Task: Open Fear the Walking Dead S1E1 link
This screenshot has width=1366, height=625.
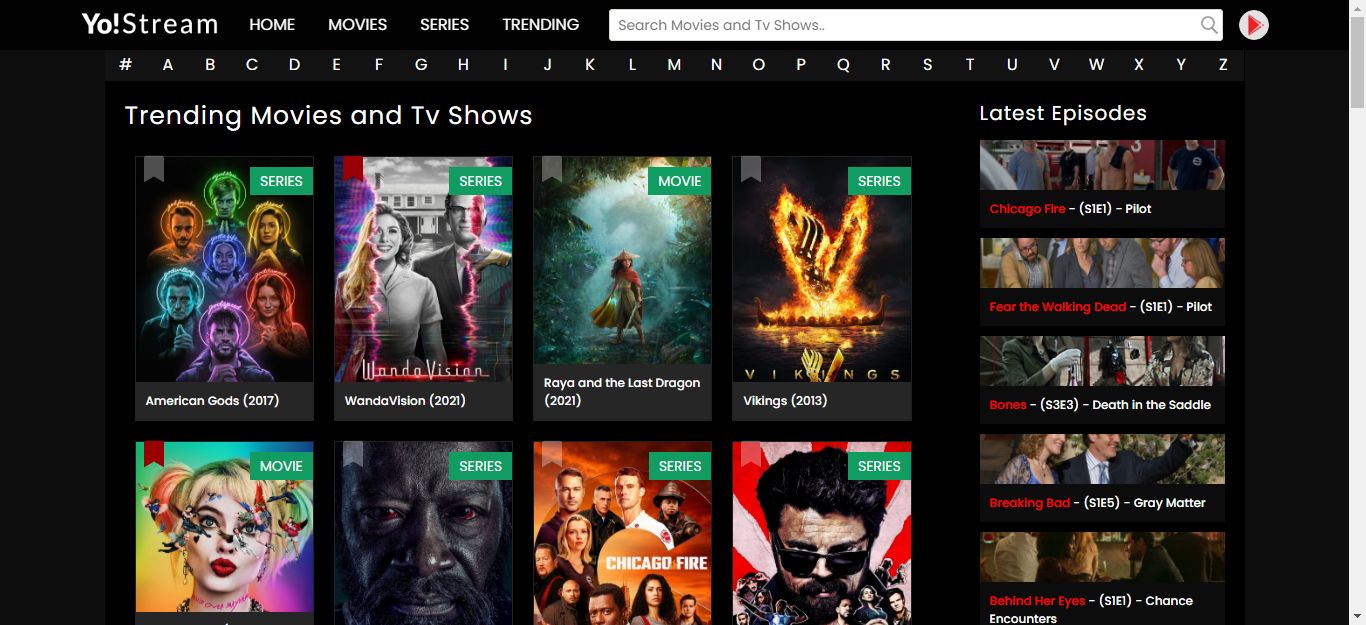Action: click(1100, 307)
